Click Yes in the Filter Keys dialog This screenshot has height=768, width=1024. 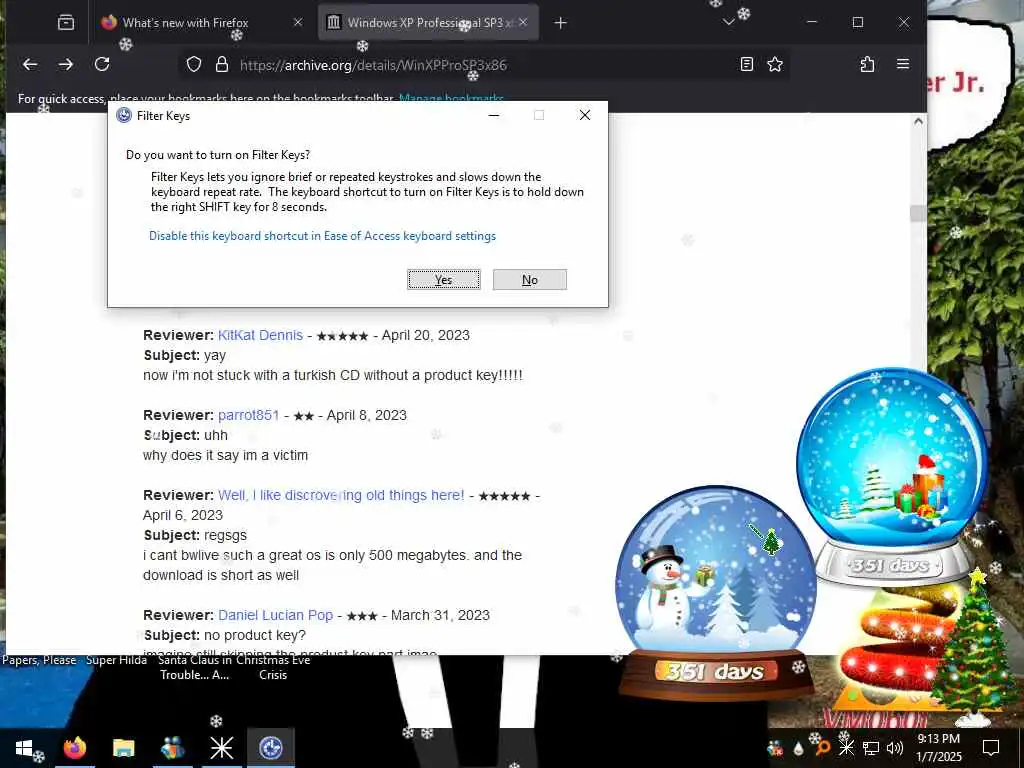click(443, 280)
